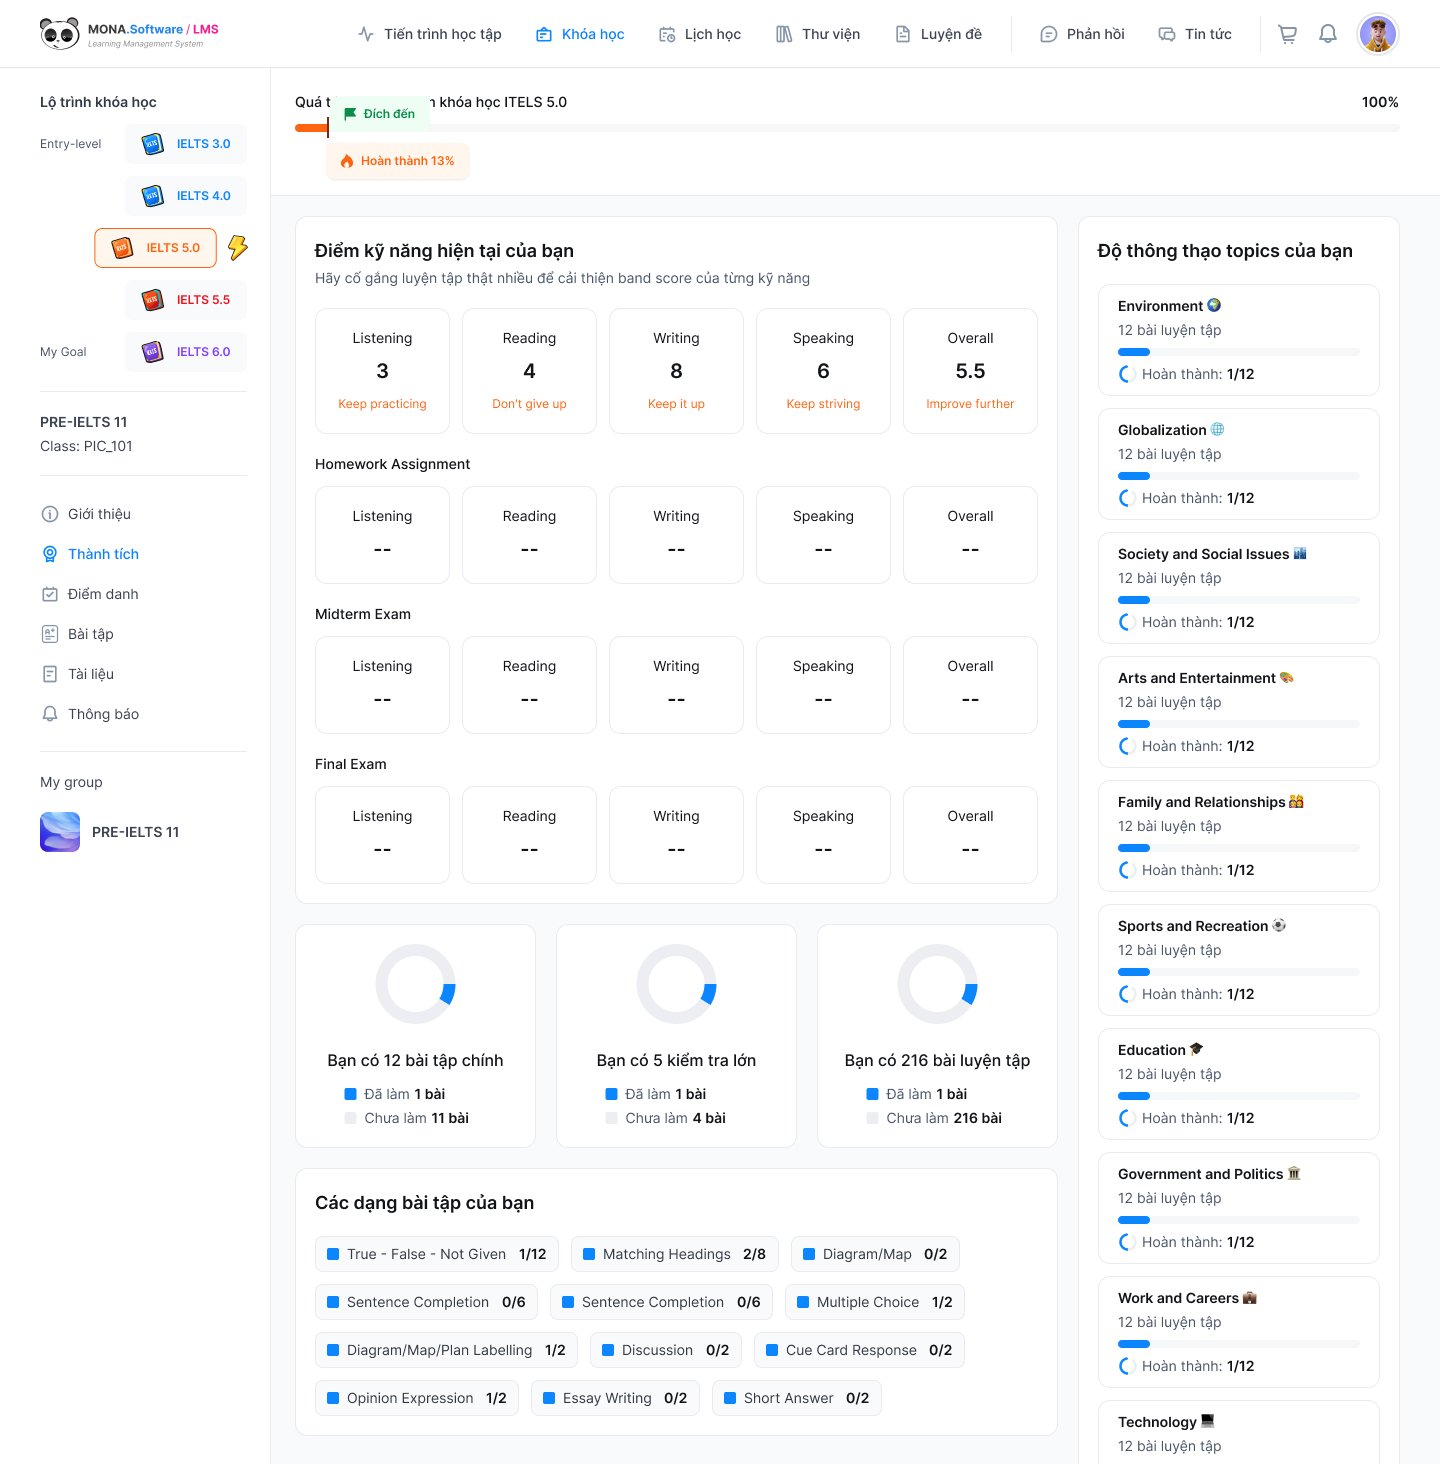
Task: Select the Essay Writing exercise tag
Action: 615,1398
